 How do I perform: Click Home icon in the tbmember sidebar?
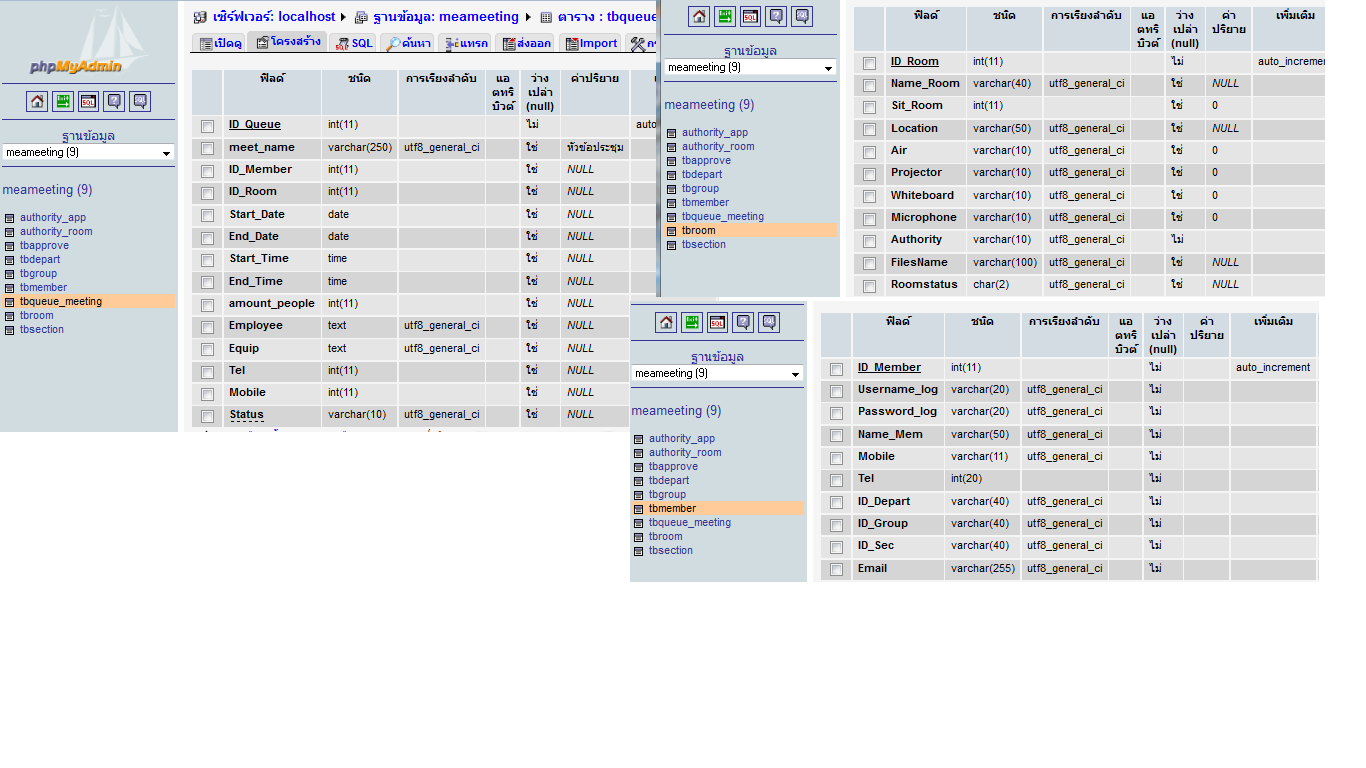point(666,322)
